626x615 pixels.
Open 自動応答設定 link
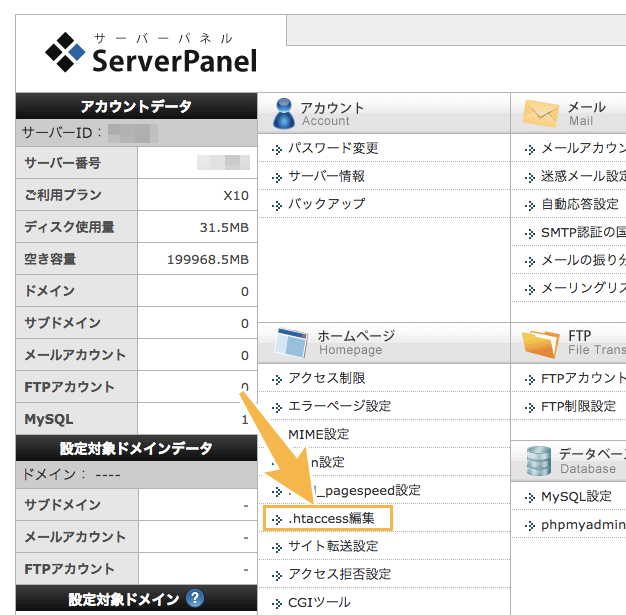tap(580, 204)
